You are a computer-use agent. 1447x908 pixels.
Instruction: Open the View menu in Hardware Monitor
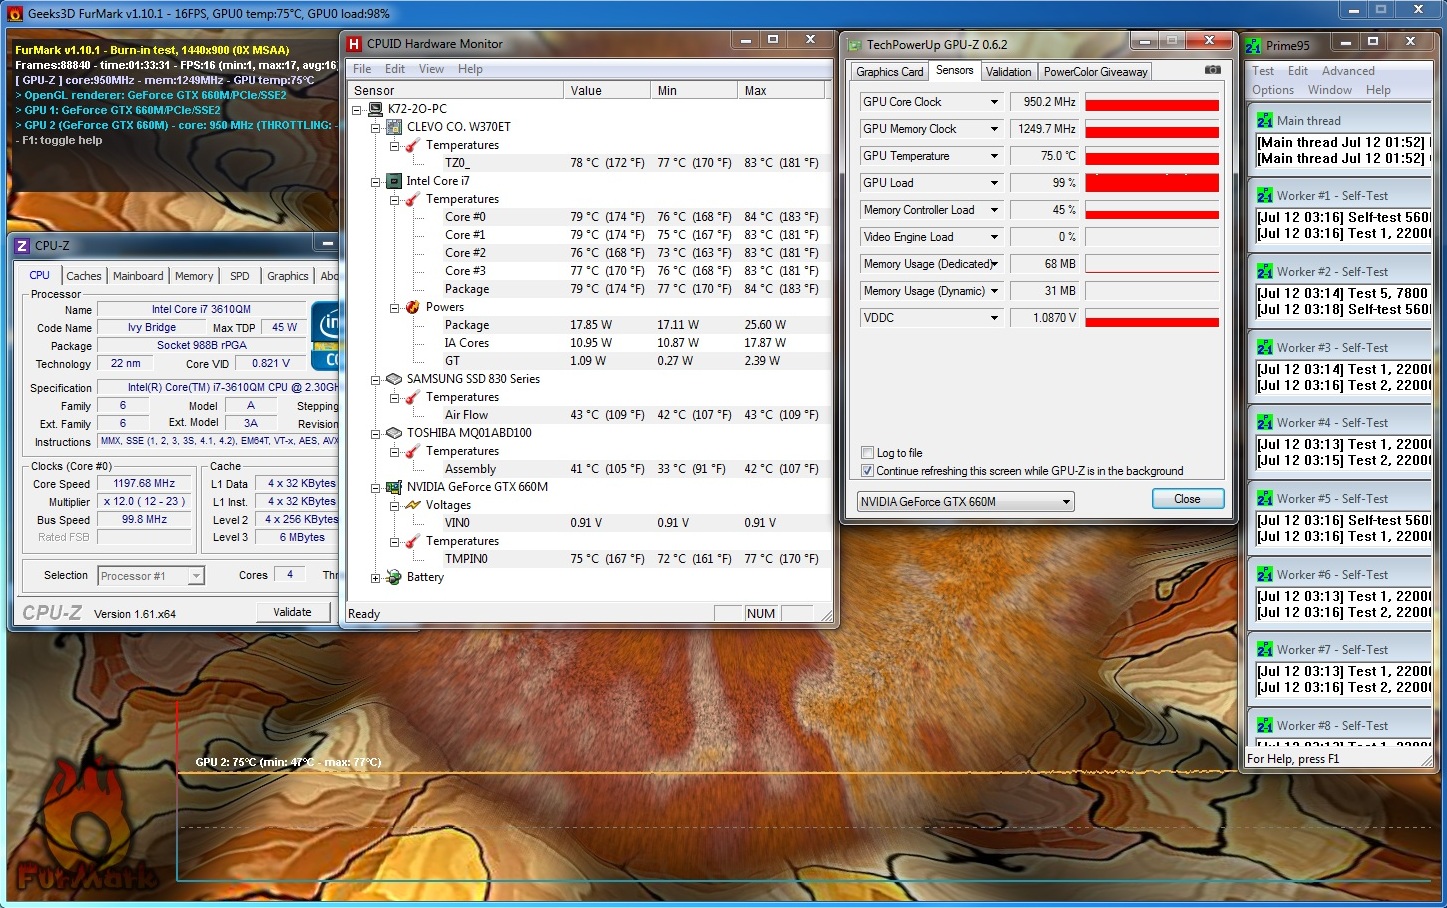coord(431,69)
